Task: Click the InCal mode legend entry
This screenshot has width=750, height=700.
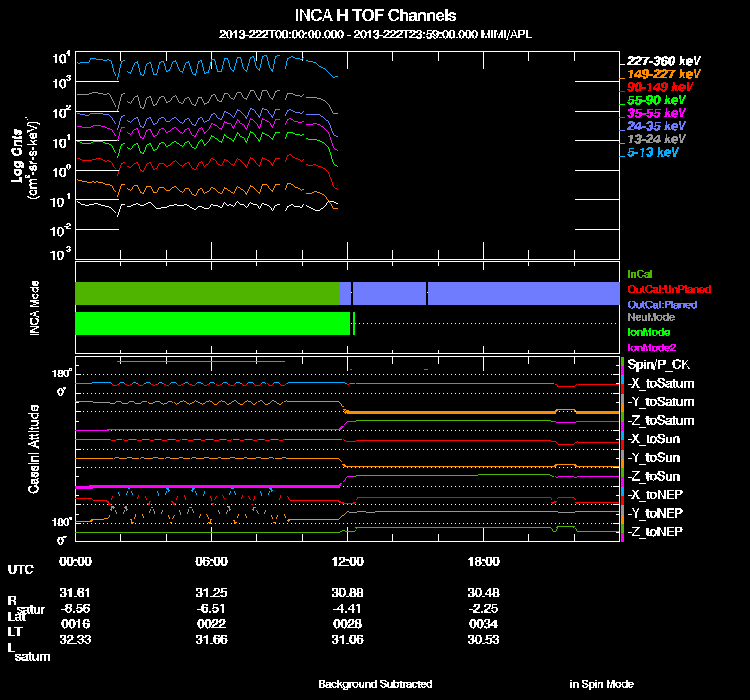Action: (x=640, y=274)
